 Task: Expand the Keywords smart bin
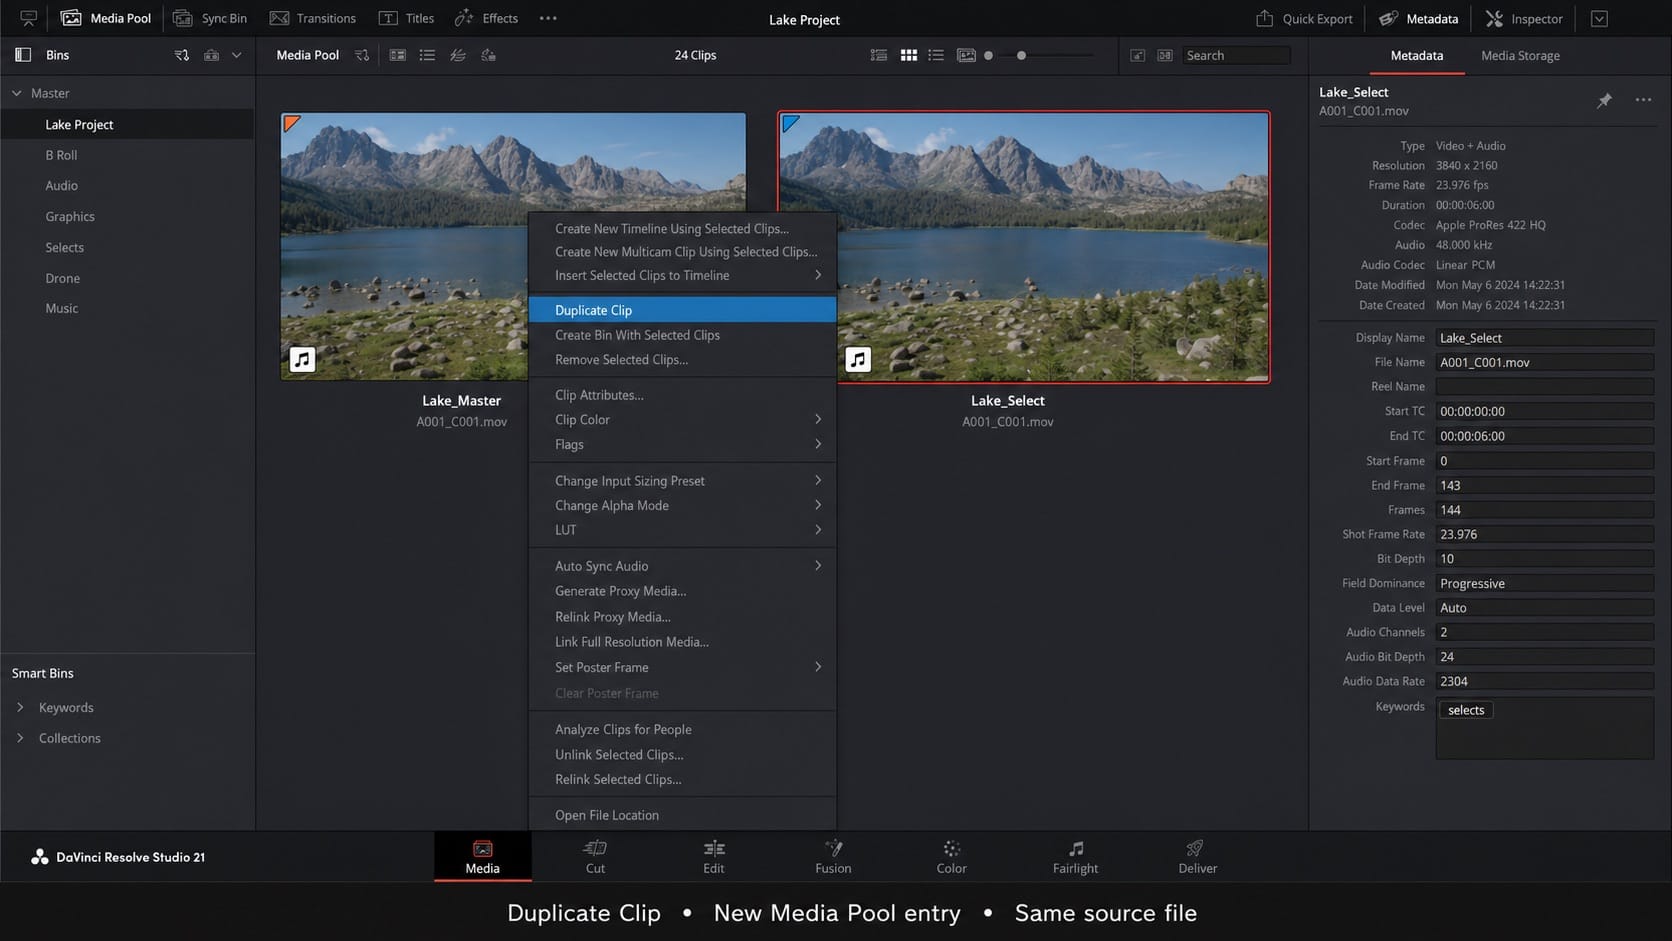20,707
